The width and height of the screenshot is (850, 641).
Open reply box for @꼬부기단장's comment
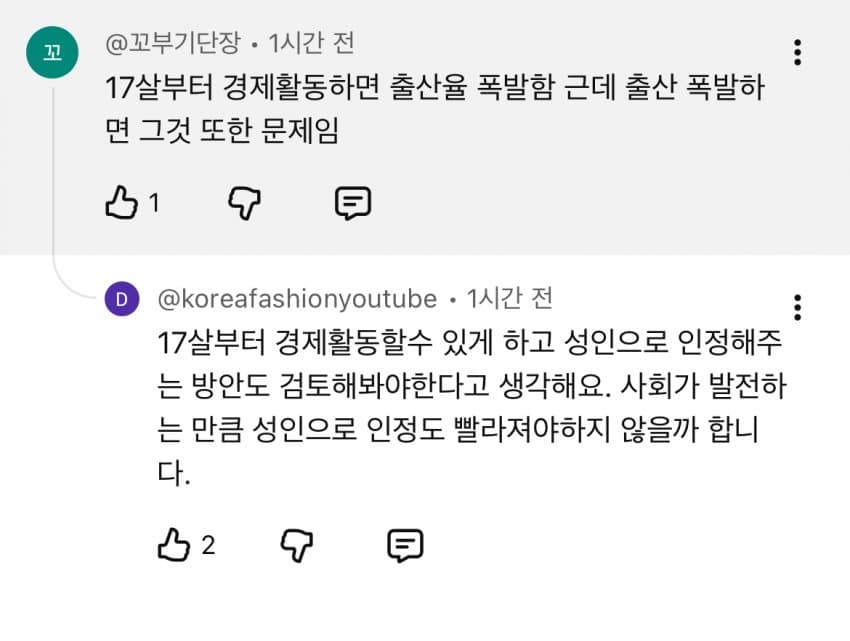(352, 203)
